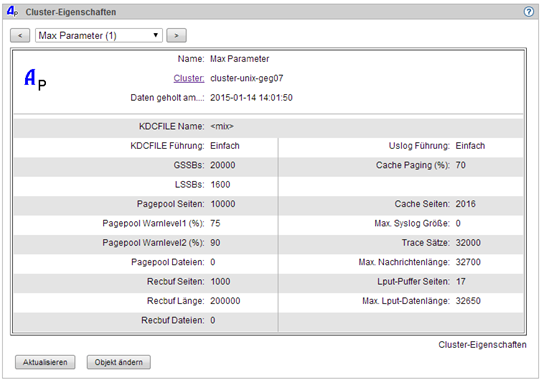The height and width of the screenshot is (383, 543).
Task: Click the KDCFILE Name value <mix>
Action: click(x=222, y=126)
